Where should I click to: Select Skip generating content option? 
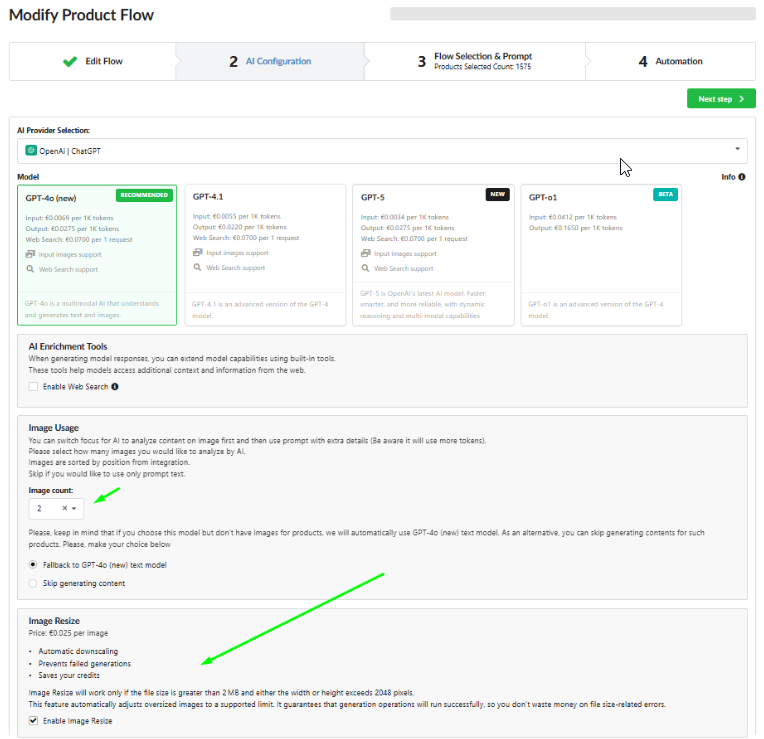(33, 583)
